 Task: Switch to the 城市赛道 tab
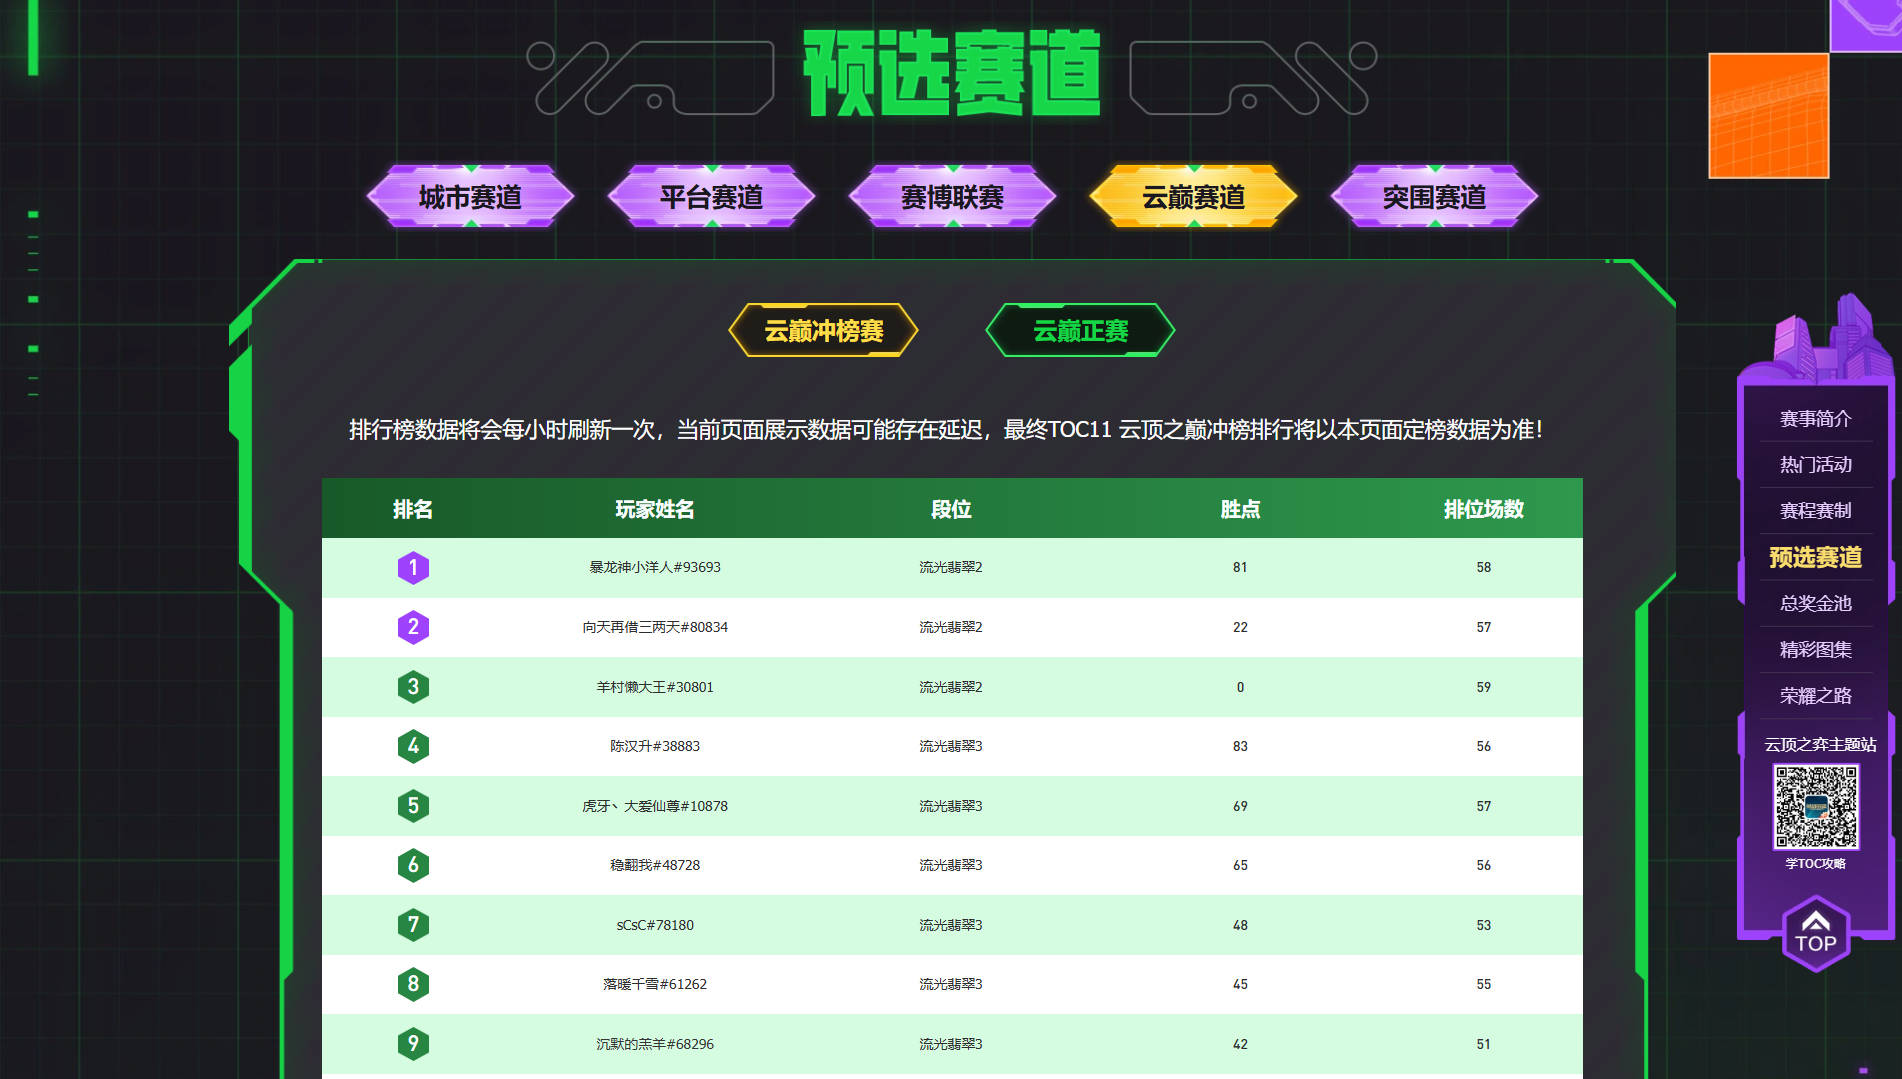470,197
